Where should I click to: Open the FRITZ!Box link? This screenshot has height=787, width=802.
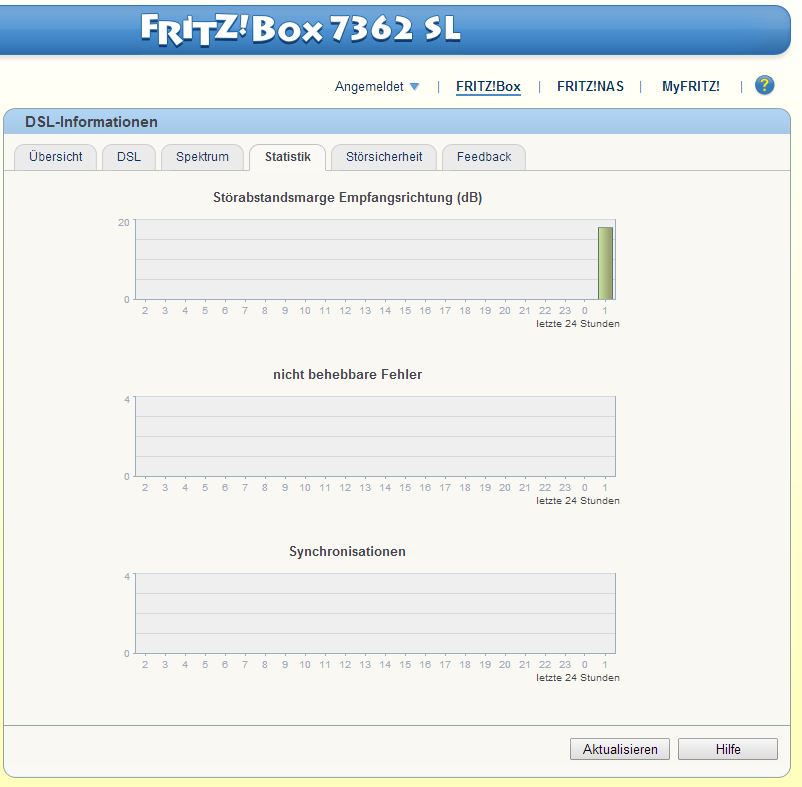click(x=488, y=86)
